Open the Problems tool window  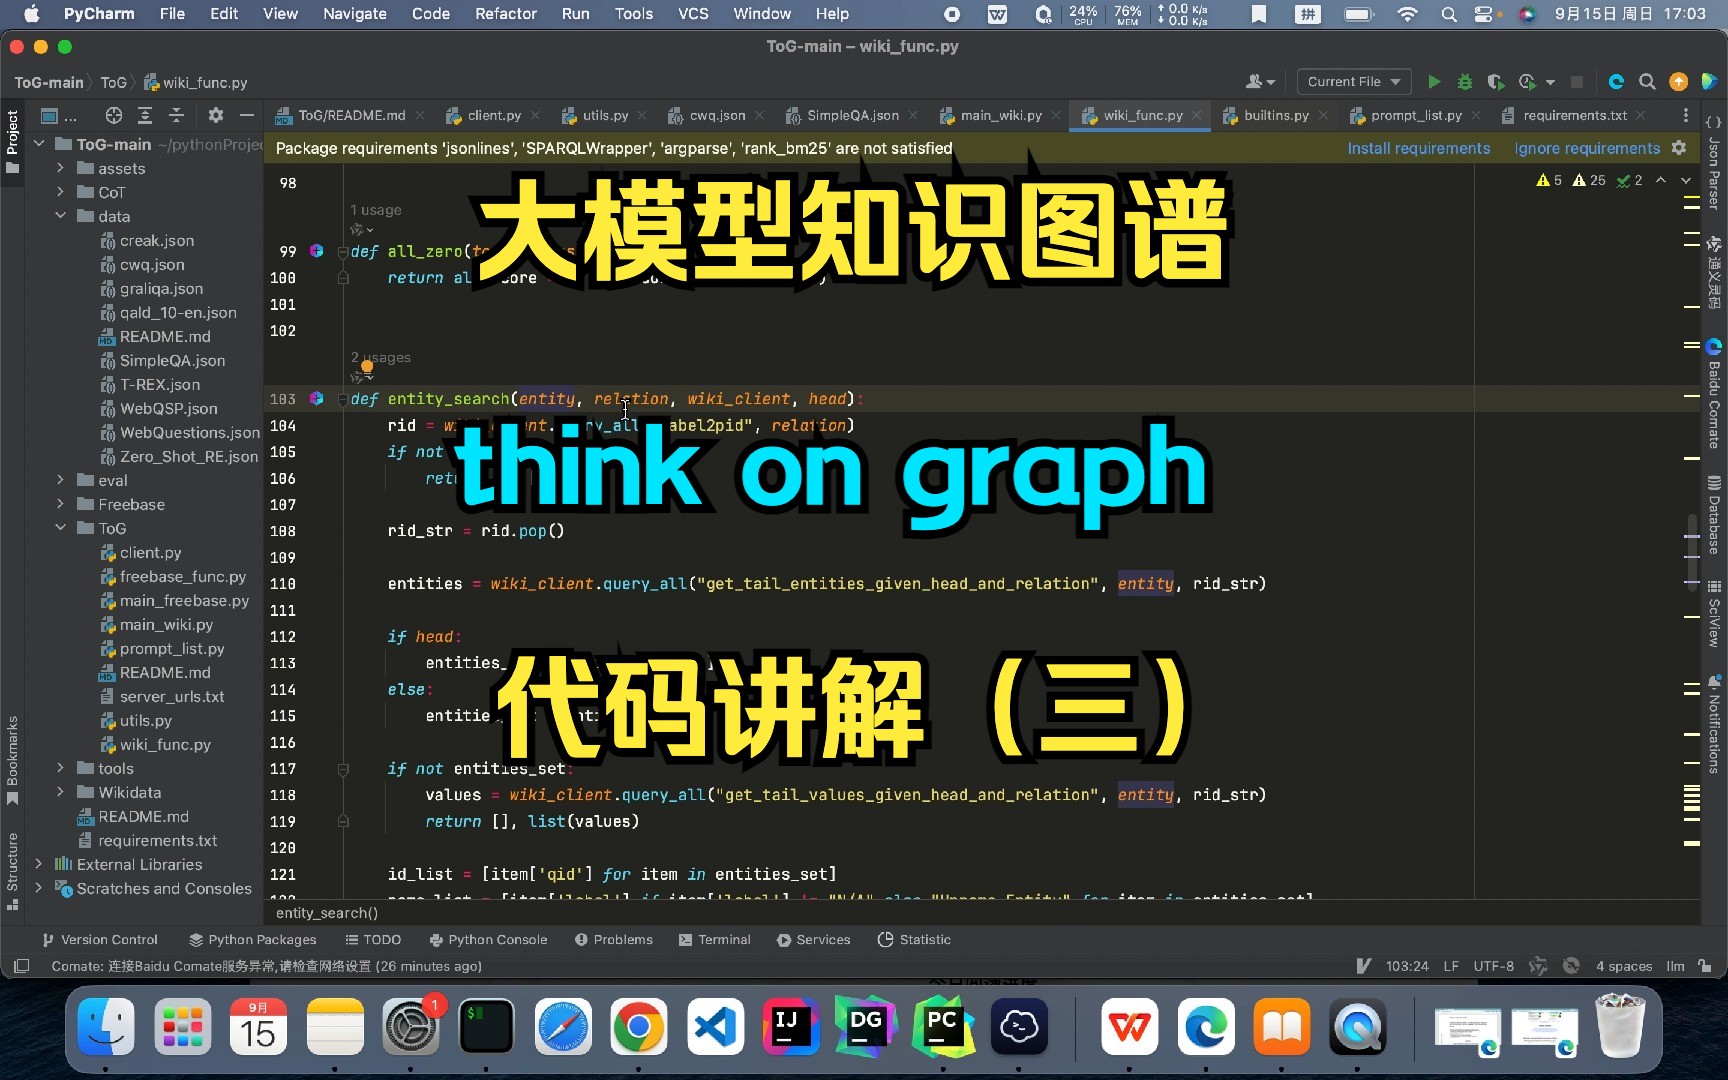(613, 939)
